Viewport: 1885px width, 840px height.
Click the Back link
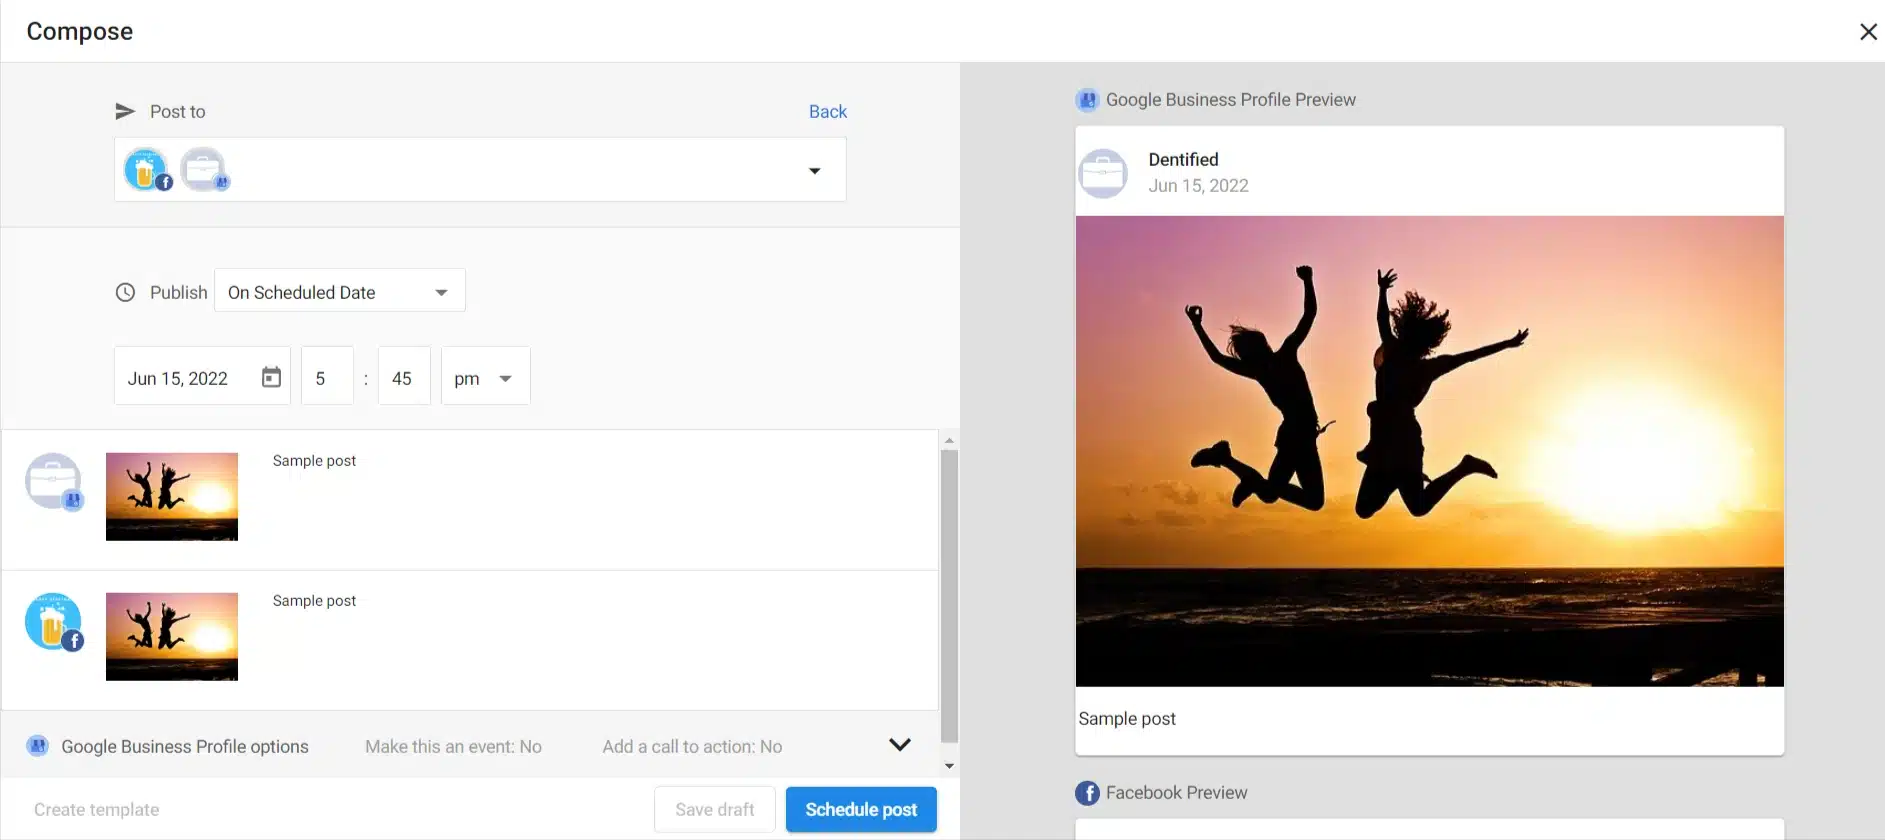pyautogui.click(x=827, y=112)
